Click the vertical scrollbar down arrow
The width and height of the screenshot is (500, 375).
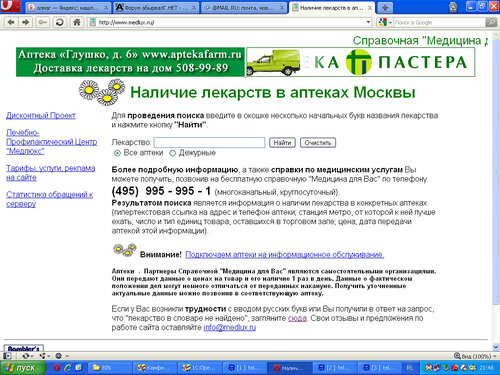point(496,348)
